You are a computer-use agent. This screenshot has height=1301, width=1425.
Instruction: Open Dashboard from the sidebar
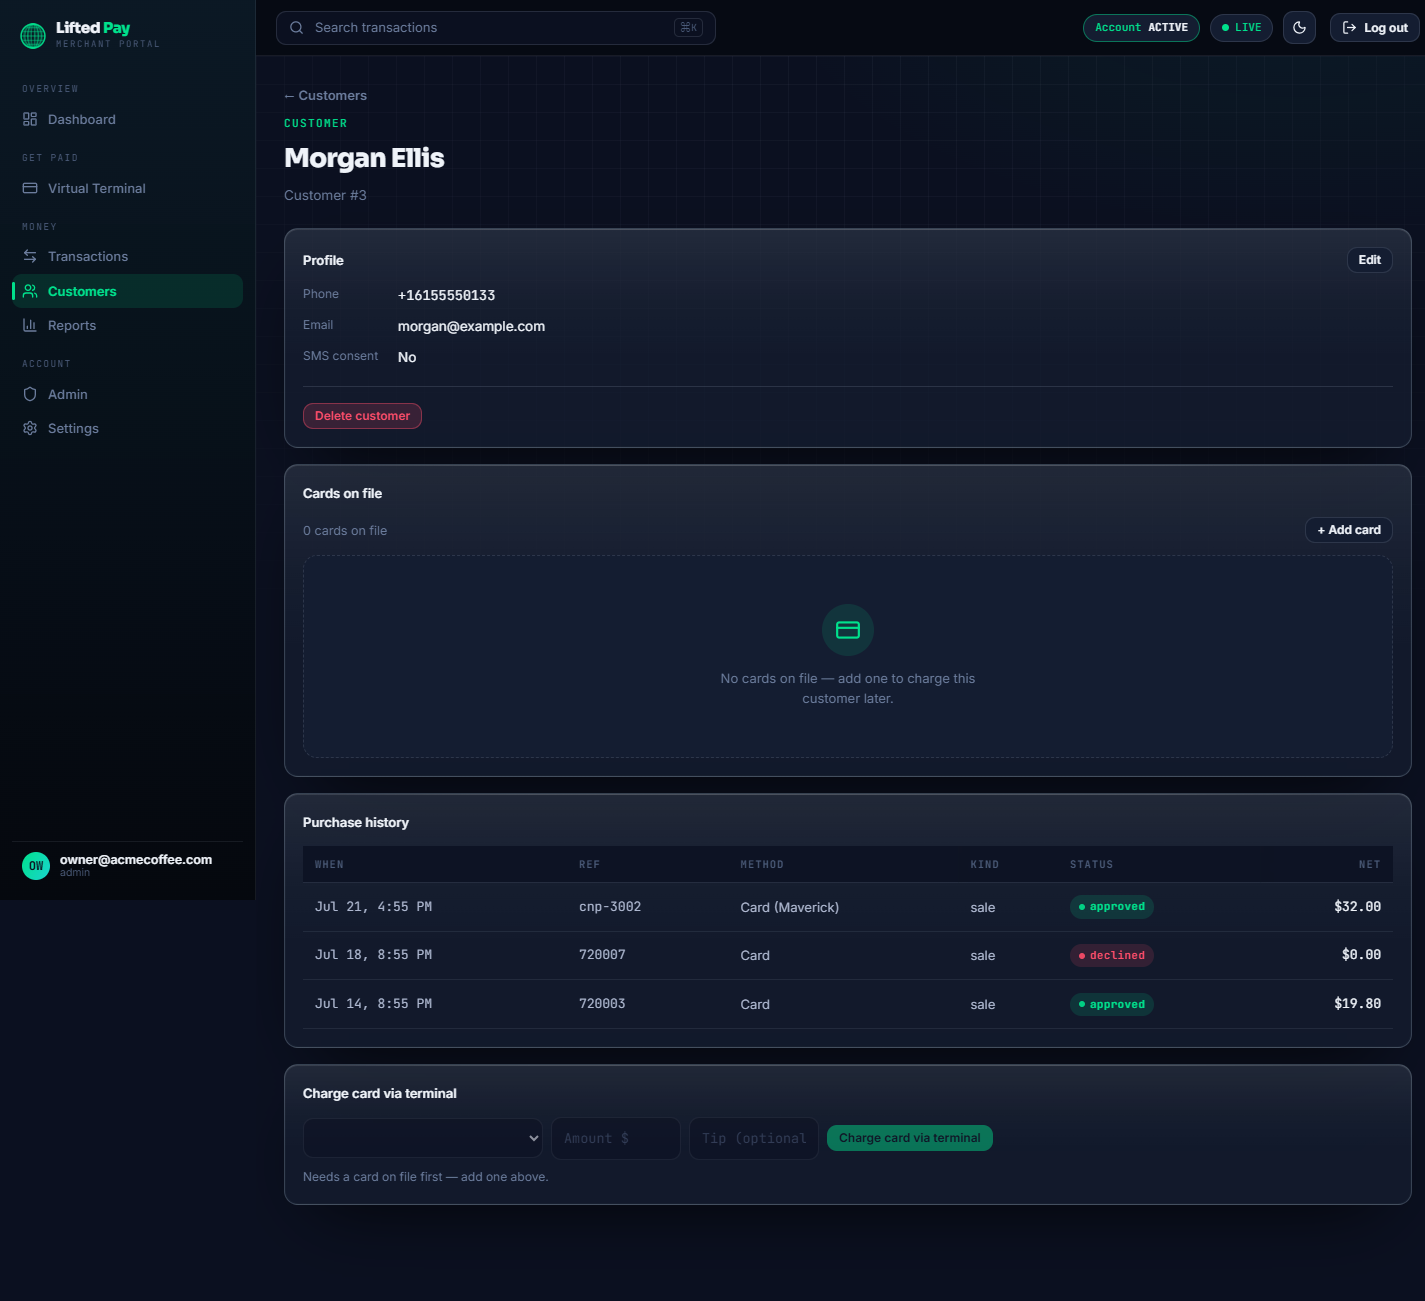tap(128, 119)
